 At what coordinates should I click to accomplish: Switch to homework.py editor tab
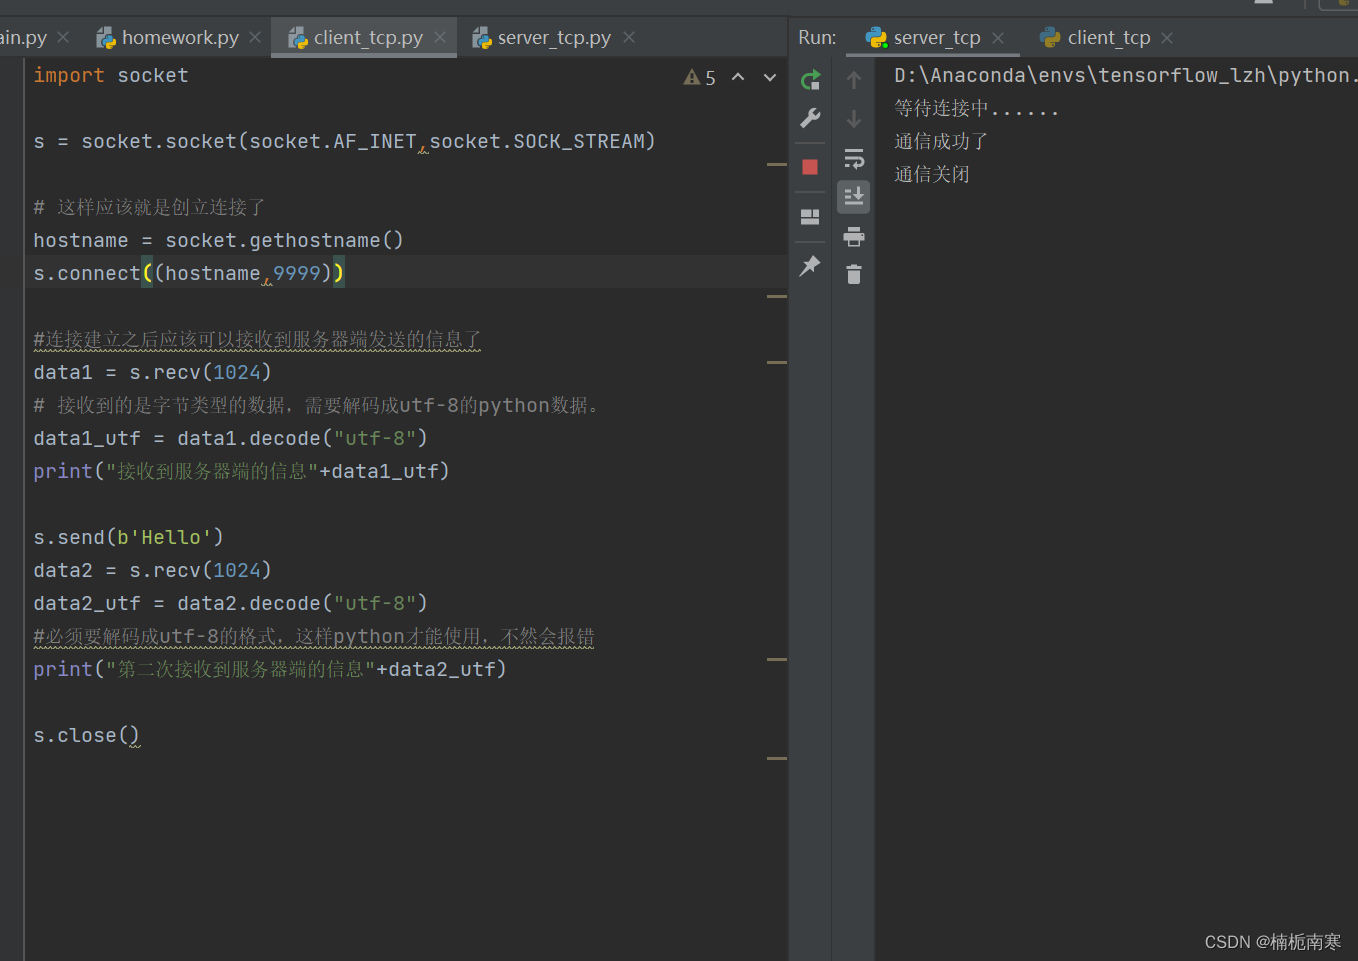pos(180,38)
